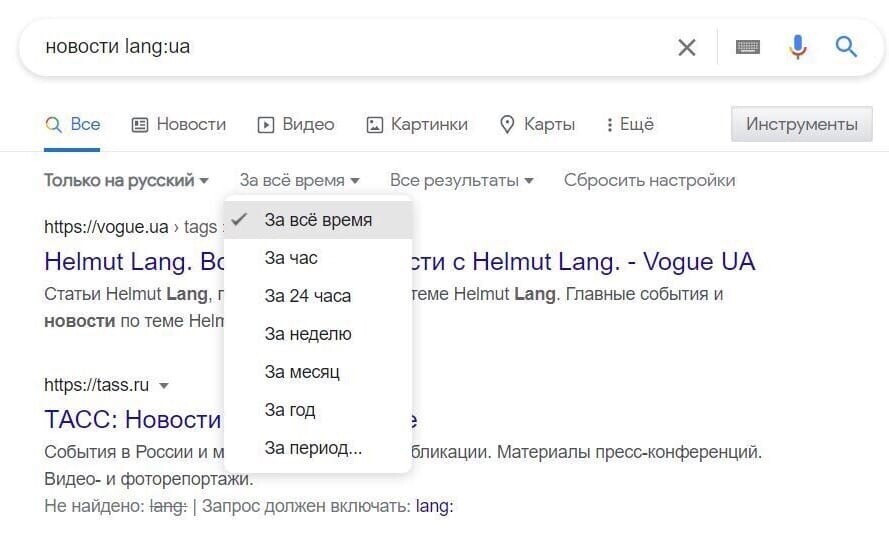Click the tass.ru result dropdown arrow

(164, 386)
